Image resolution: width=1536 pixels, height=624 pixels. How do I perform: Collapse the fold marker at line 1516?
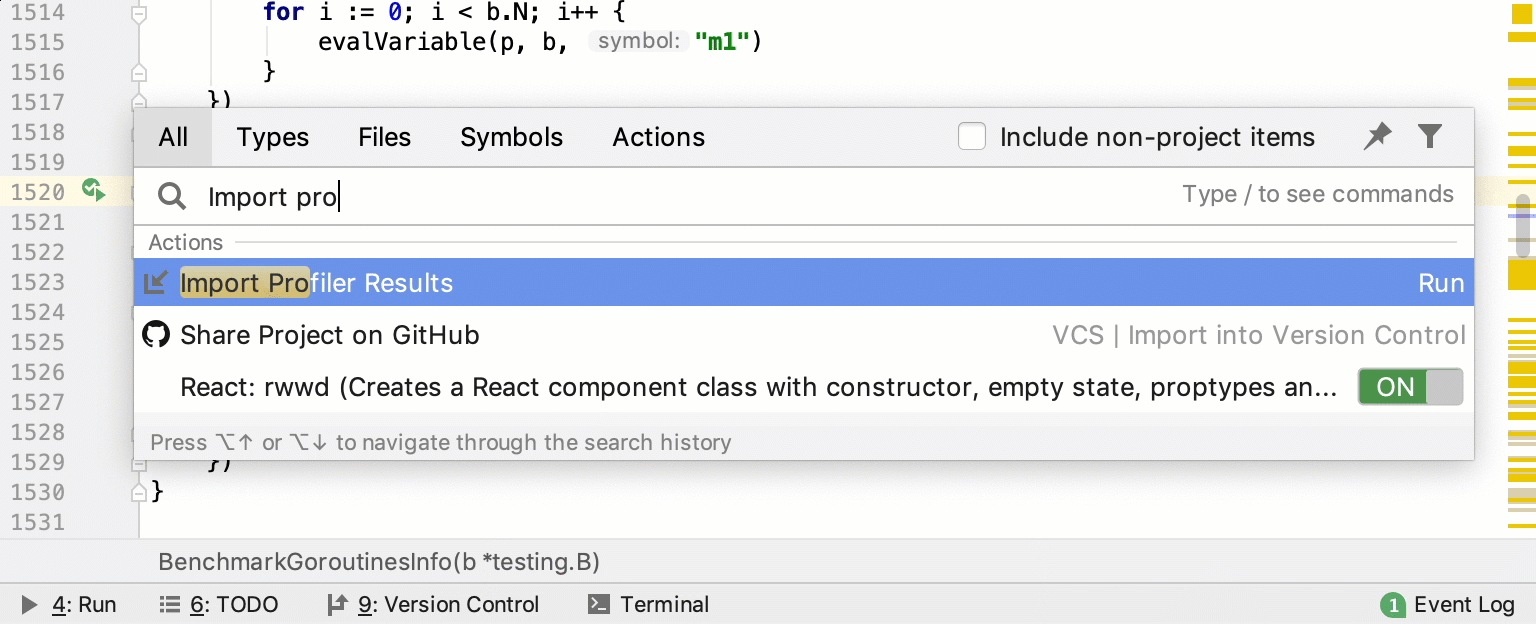pos(139,72)
